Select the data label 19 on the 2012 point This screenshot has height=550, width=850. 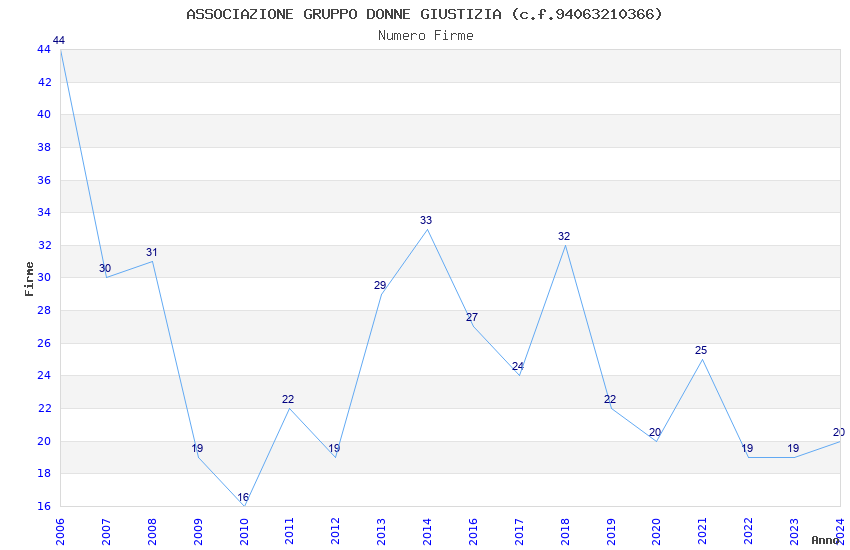334,448
